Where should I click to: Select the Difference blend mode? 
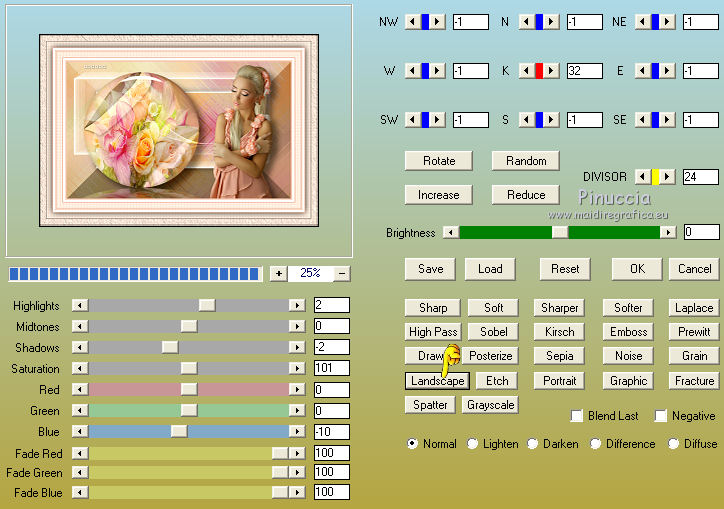coord(595,444)
